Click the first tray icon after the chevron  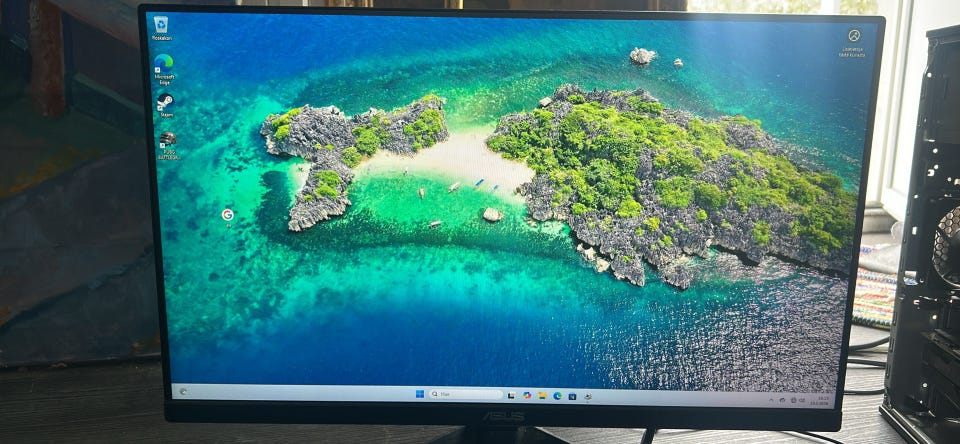782,400
